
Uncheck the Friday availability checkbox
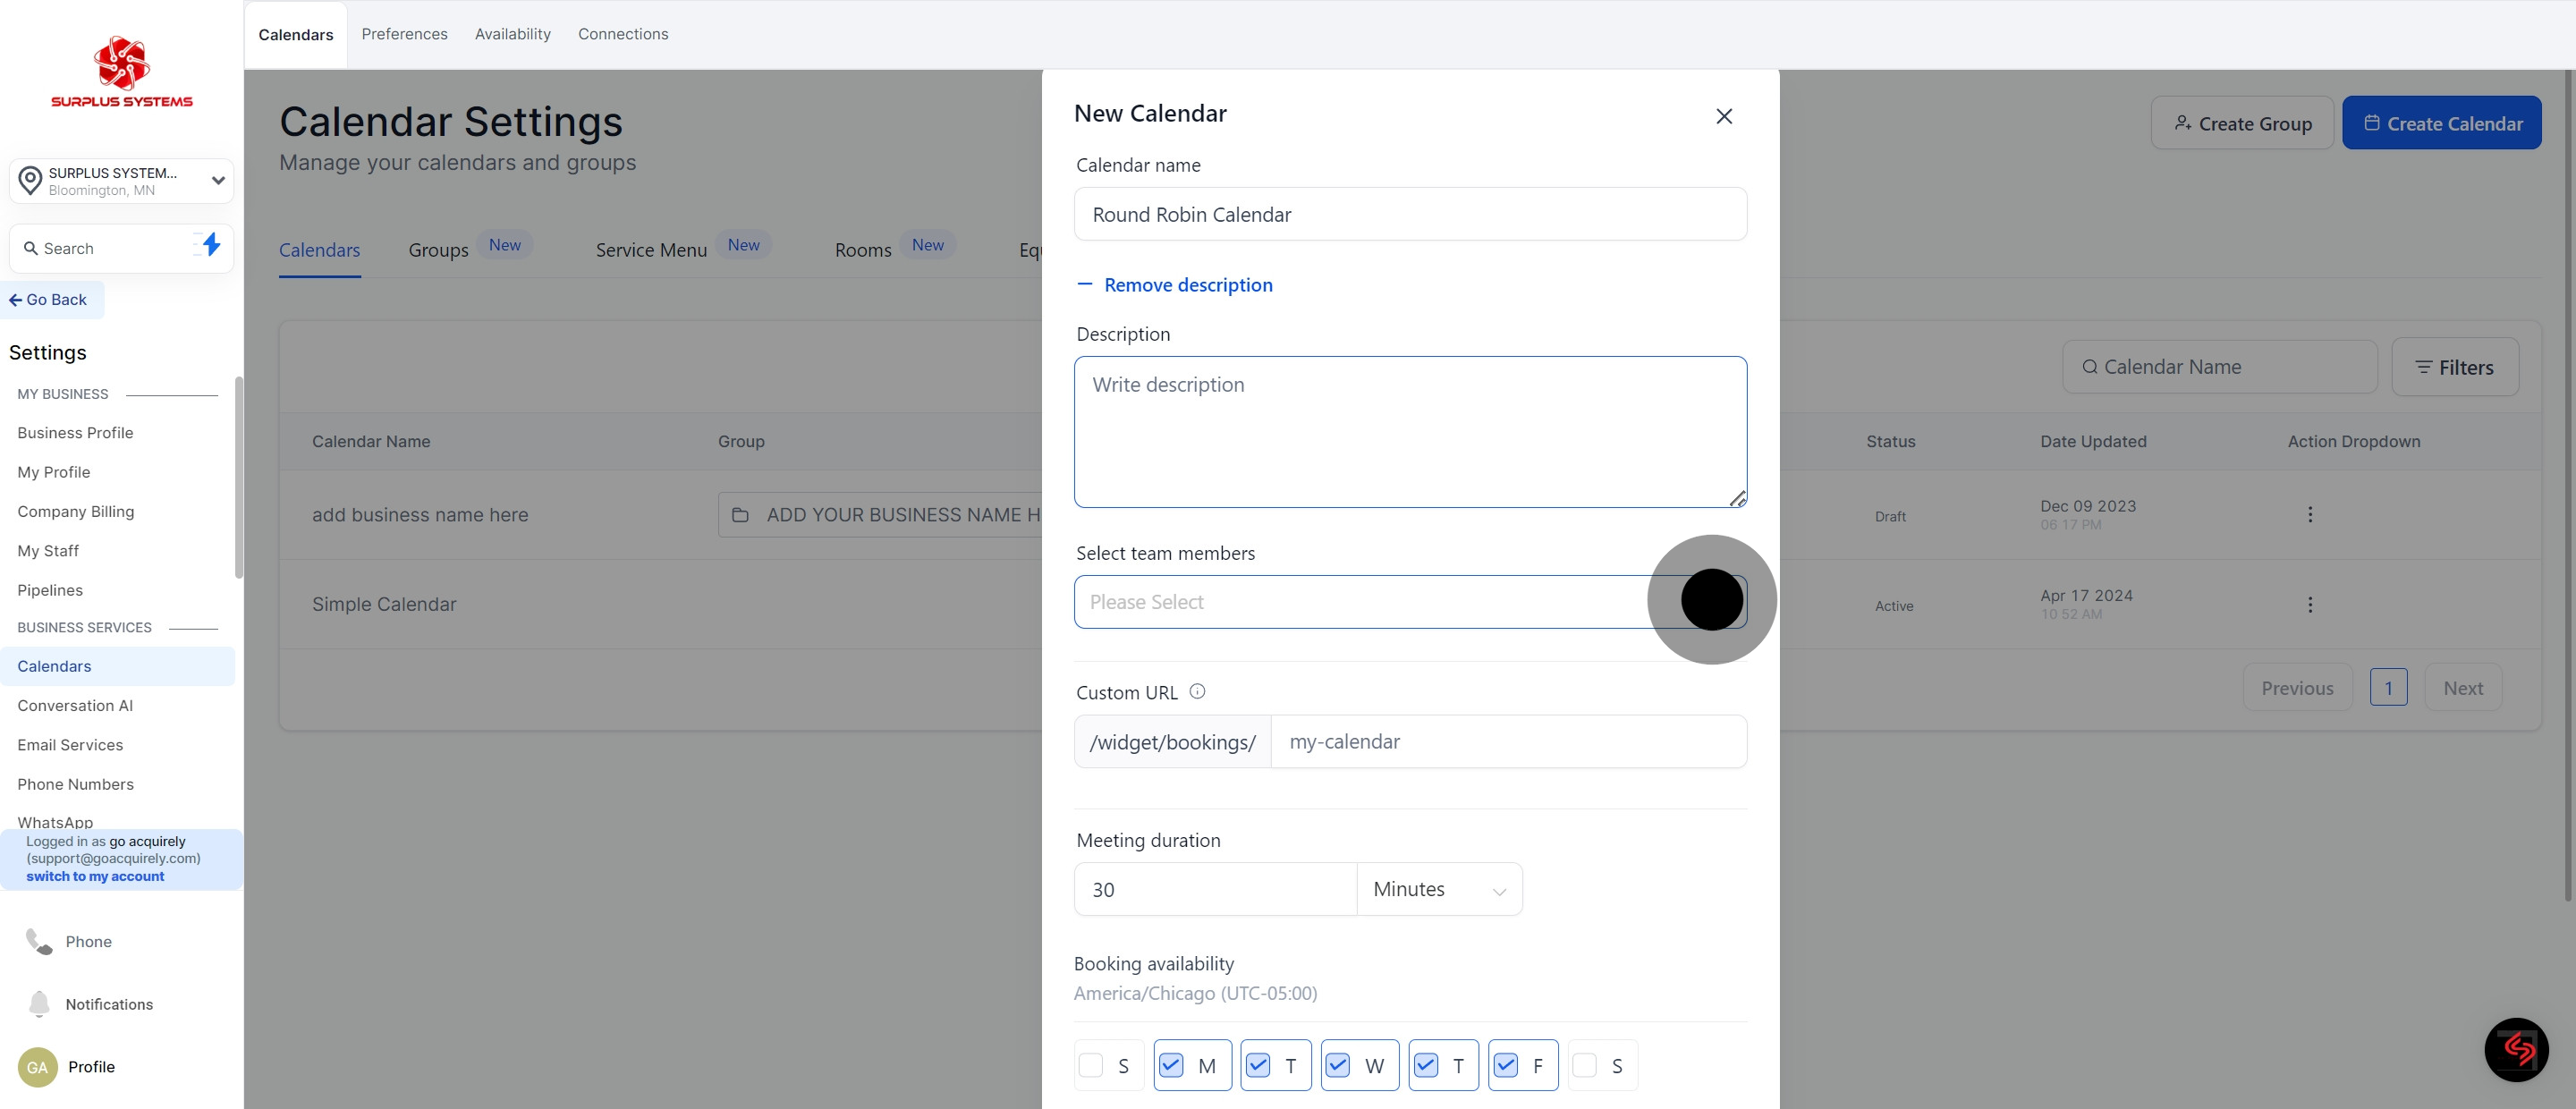pyautogui.click(x=1505, y=1065)
